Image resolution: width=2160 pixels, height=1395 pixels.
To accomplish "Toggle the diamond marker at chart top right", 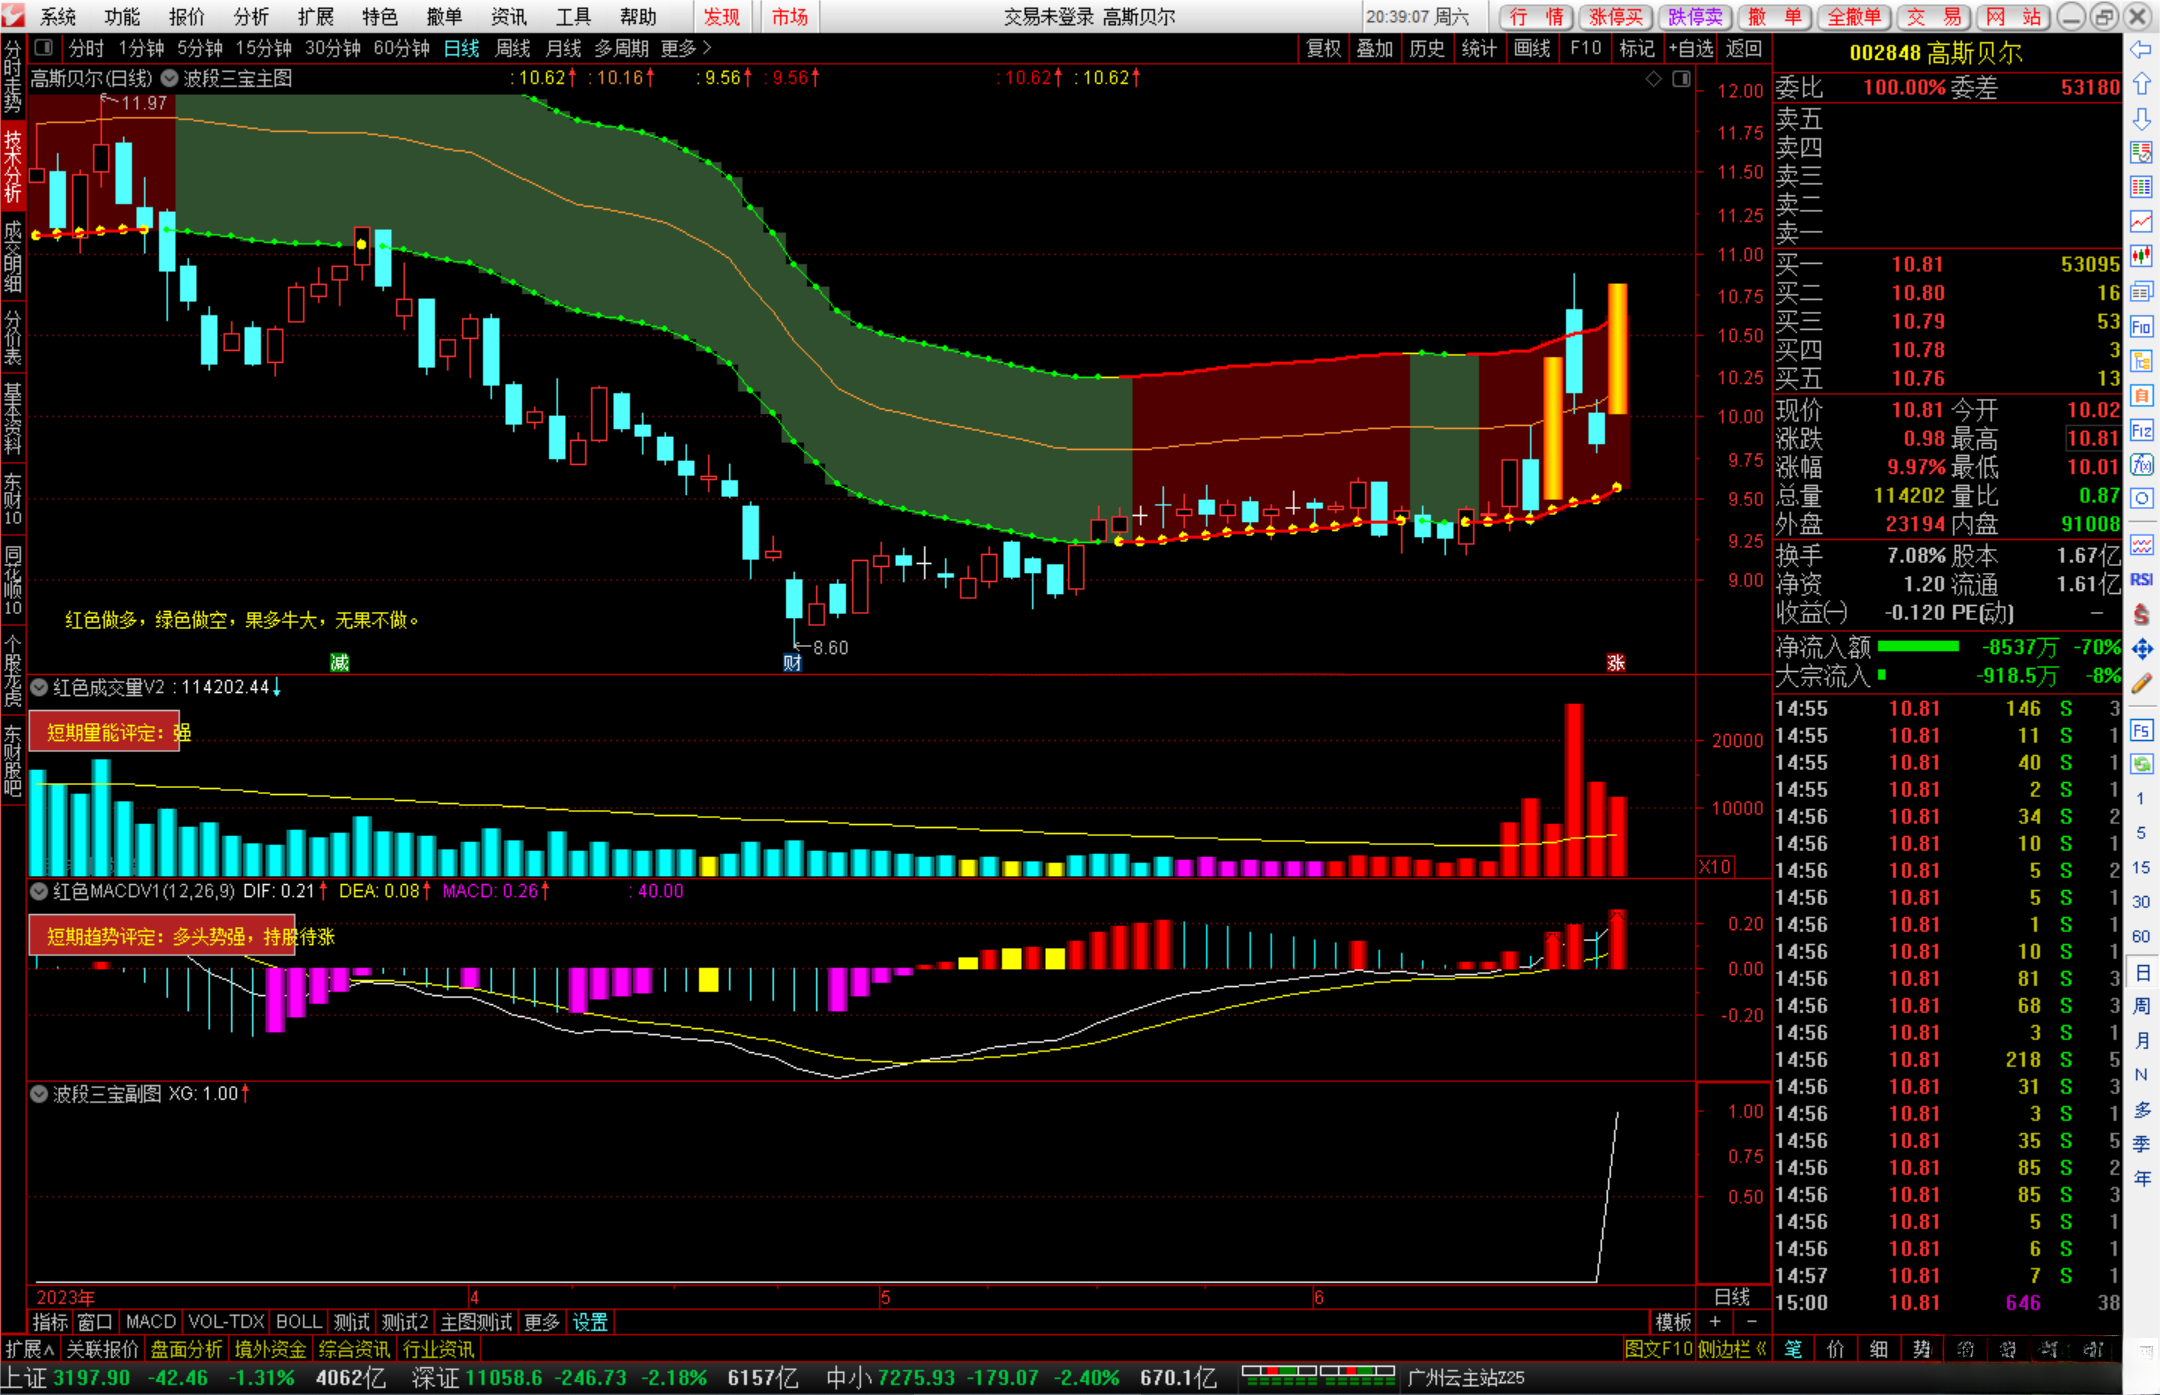I will (1654, 78).
